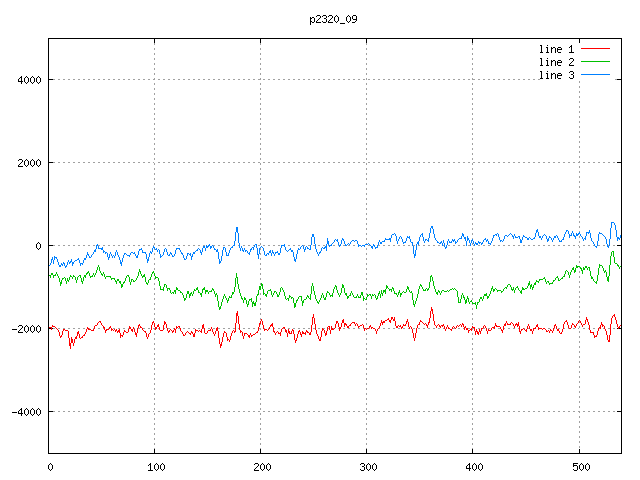Viewport: 640px width, 480px height.
Task: Click the 500 x-axis tick label
Action: tap(579, 466)
